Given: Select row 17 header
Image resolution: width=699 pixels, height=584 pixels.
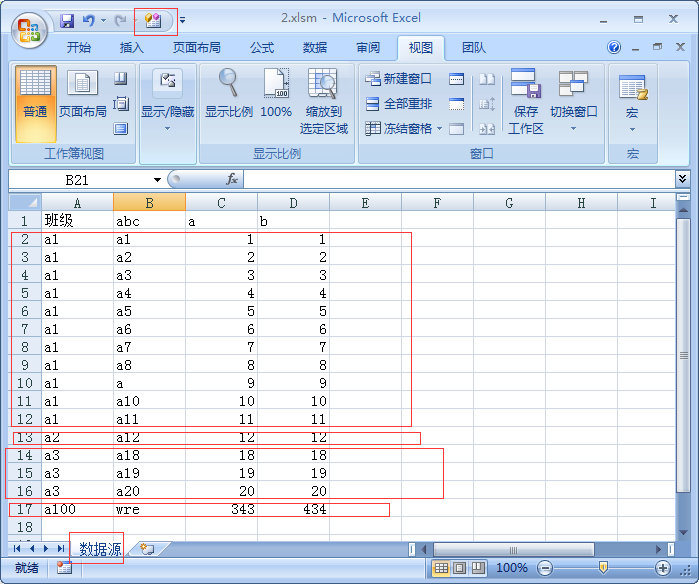Looking at the screenshot, I should pos(25,509).
